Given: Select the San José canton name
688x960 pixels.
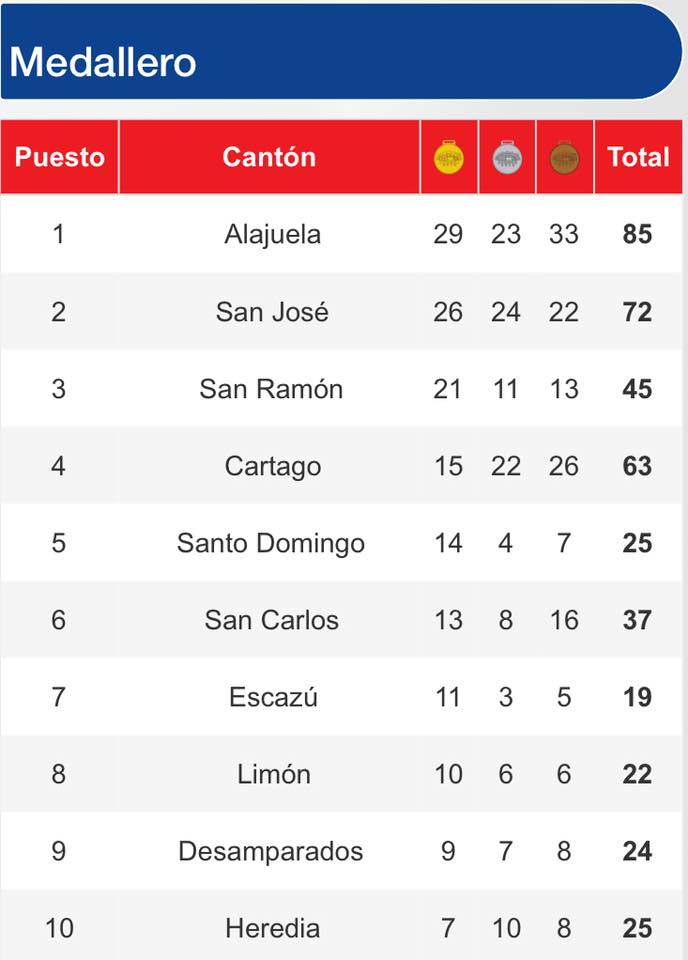Looking at the screenshot, I should (272, 312).
